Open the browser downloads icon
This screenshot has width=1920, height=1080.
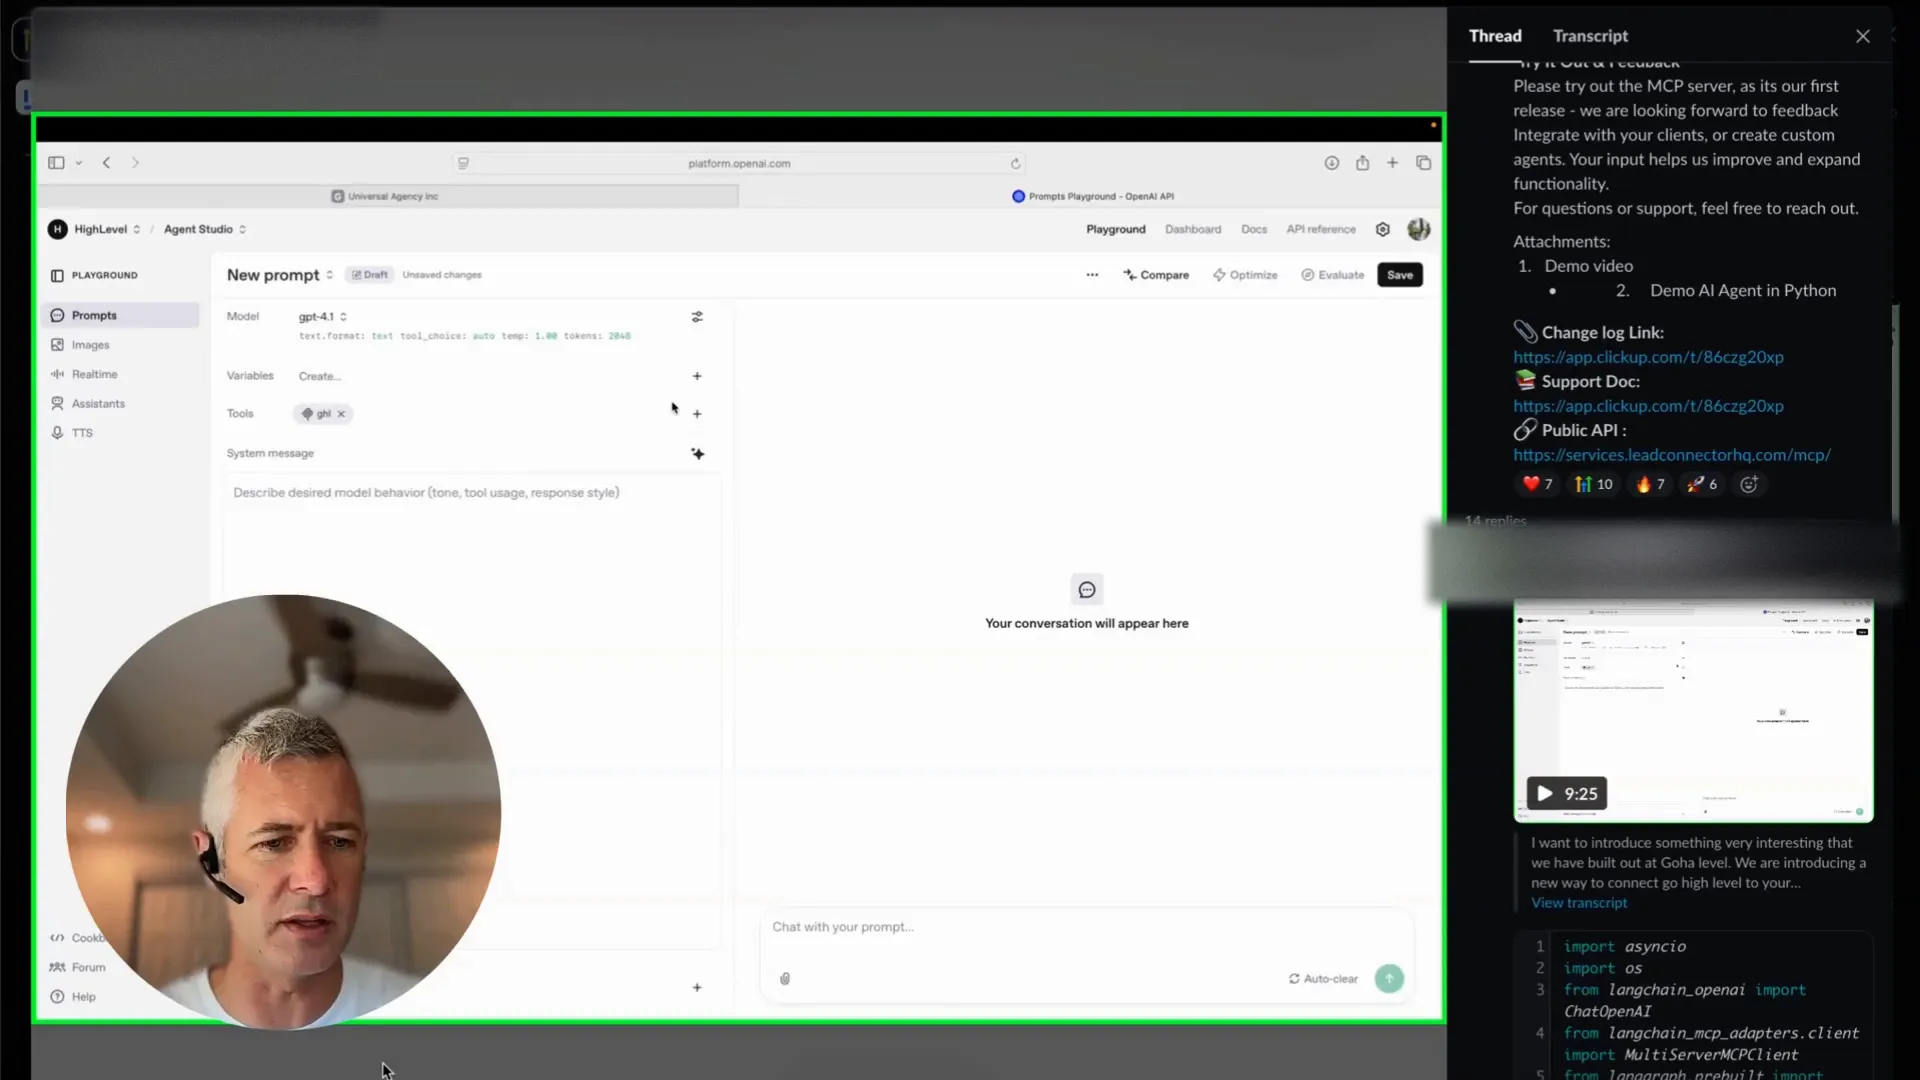pyautogui.click(x=1331, y=163)
